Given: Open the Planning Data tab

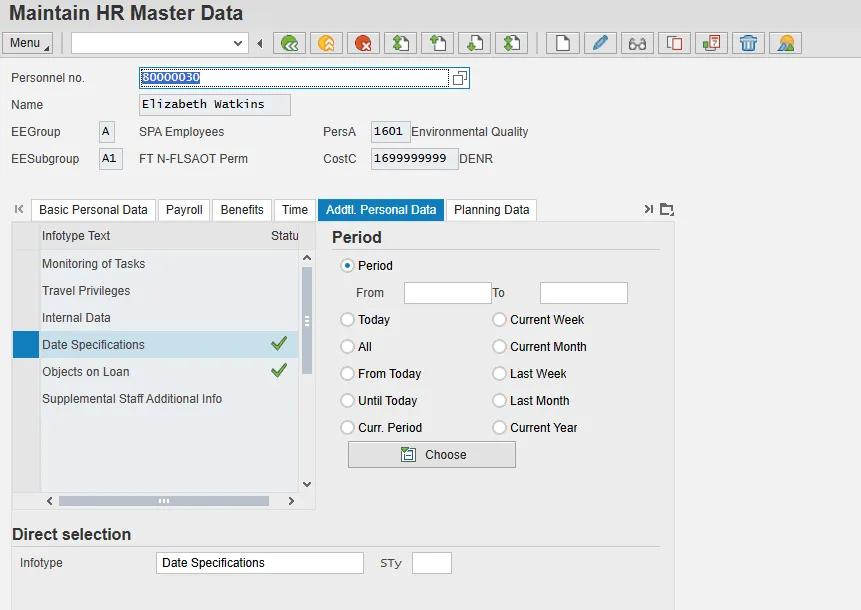Looking at the screenshot, I should 491,210.
